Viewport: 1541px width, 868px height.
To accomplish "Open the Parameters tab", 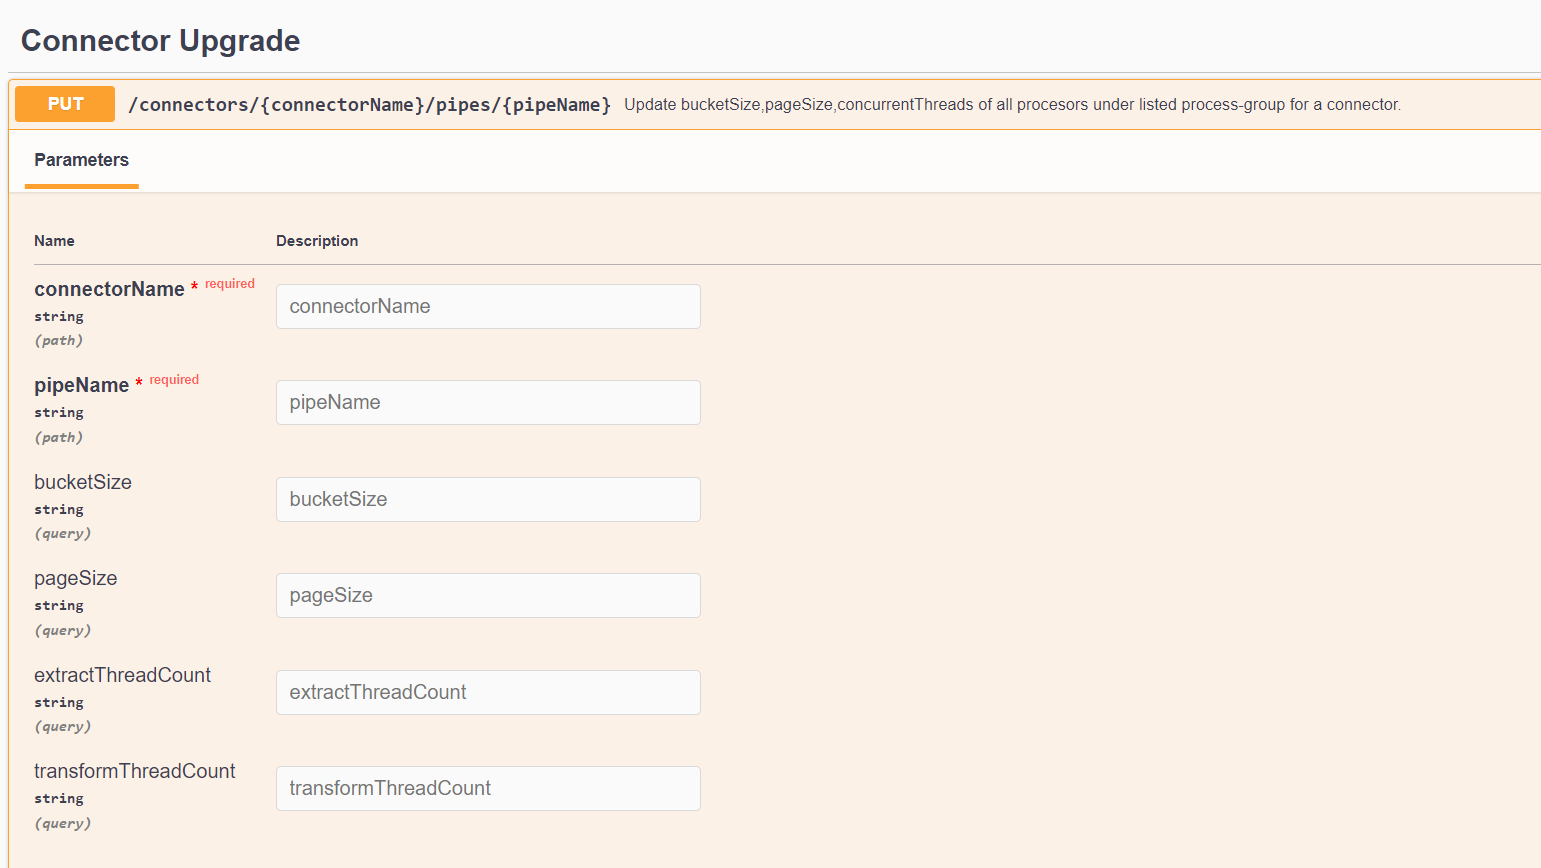I will tap(82, 160).
